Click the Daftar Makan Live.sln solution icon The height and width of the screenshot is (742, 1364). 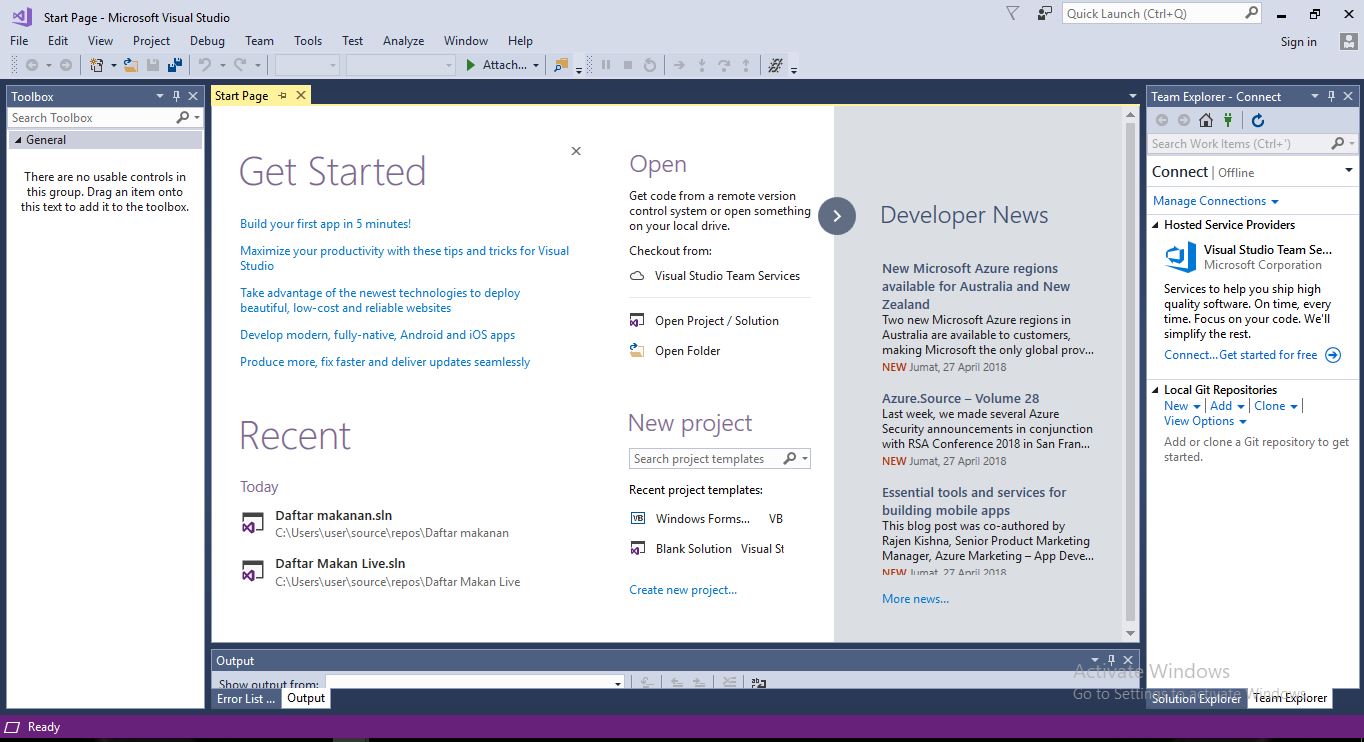coord(253,571)
